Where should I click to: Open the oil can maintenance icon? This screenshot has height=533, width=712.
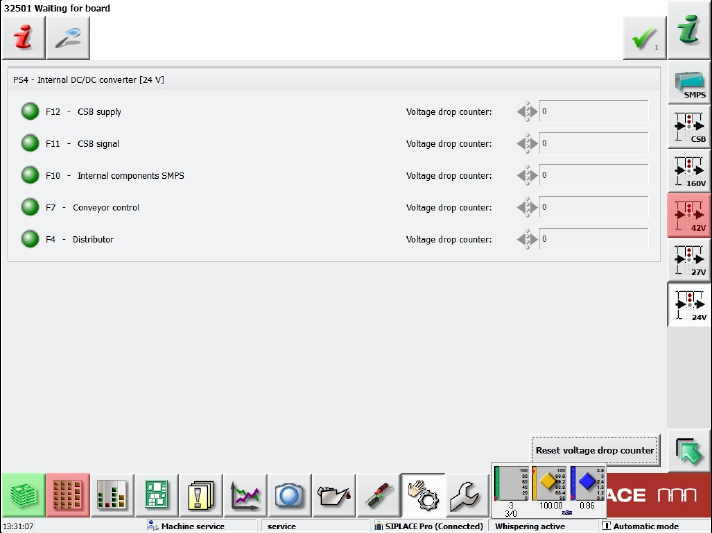[334, 495]
